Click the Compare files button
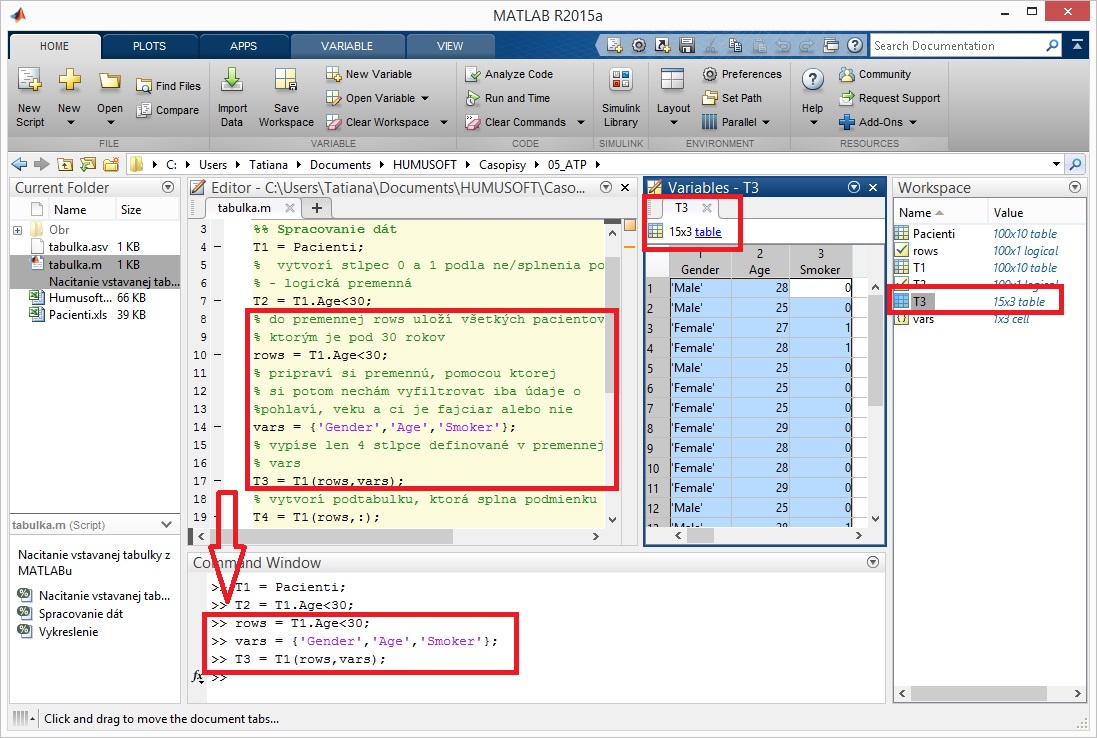Screen dimensions: 1097x738 tap(168, 110)
